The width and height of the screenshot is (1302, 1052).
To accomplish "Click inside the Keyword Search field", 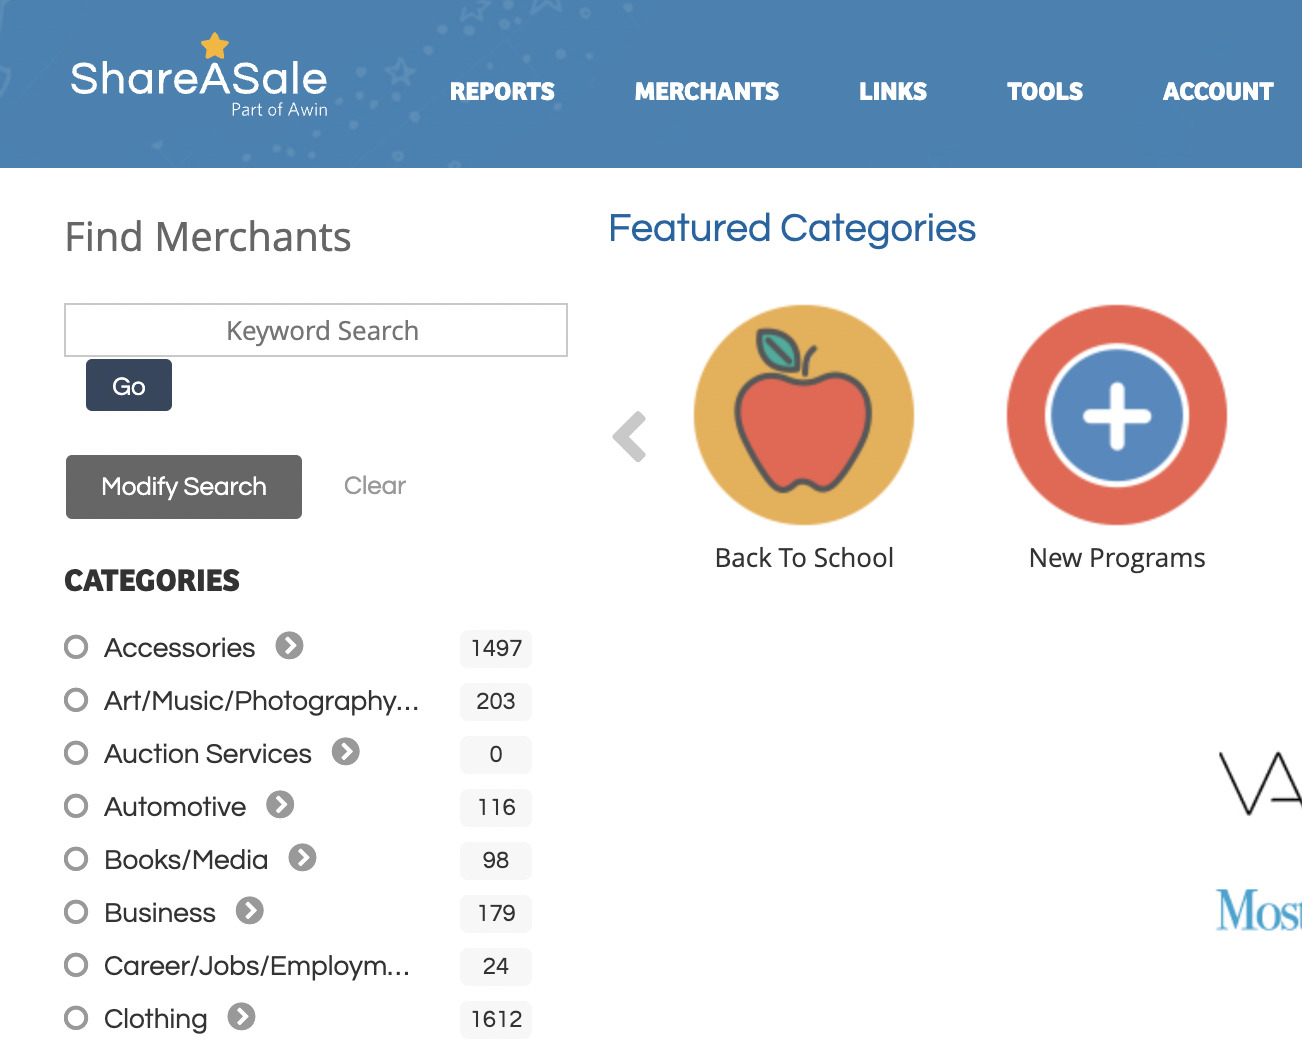I will 315,330.
